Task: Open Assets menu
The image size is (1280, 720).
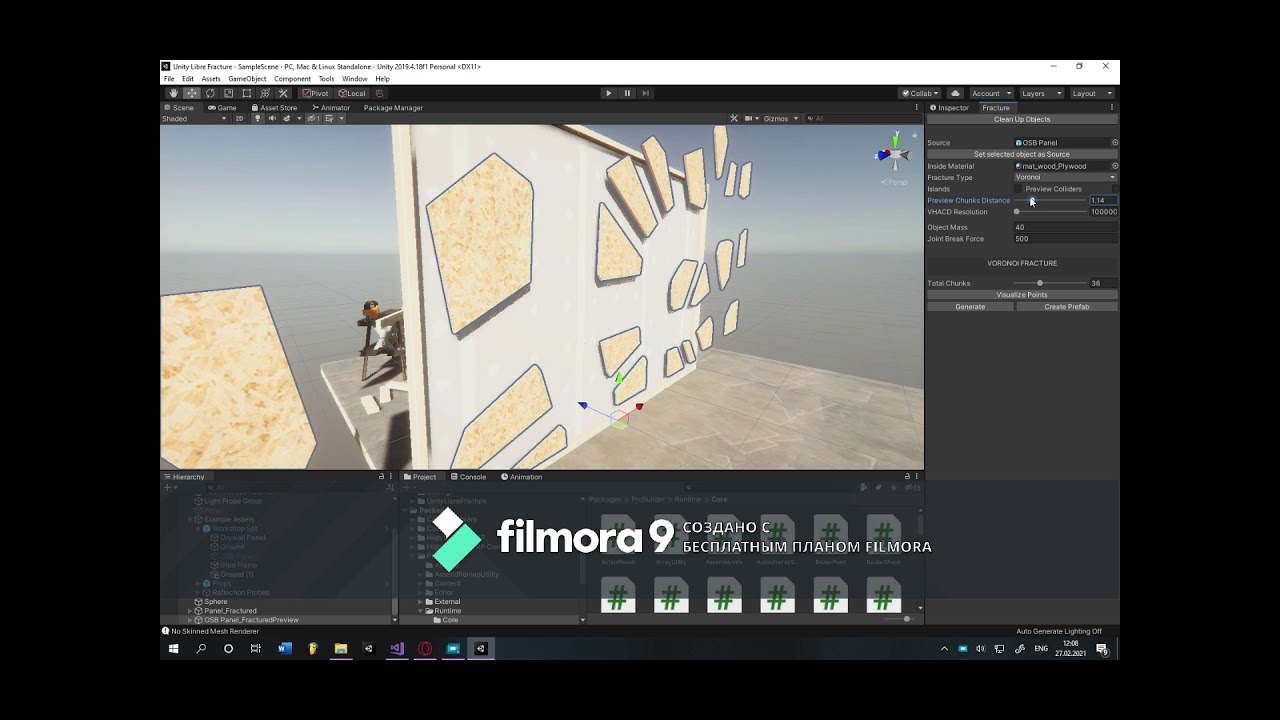Action: tap(211, 79)
